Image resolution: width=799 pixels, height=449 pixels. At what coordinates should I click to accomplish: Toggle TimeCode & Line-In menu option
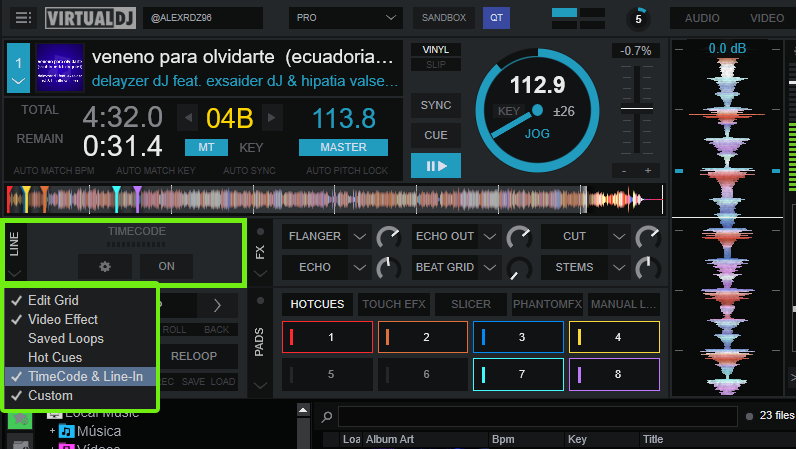click(80, 377)
